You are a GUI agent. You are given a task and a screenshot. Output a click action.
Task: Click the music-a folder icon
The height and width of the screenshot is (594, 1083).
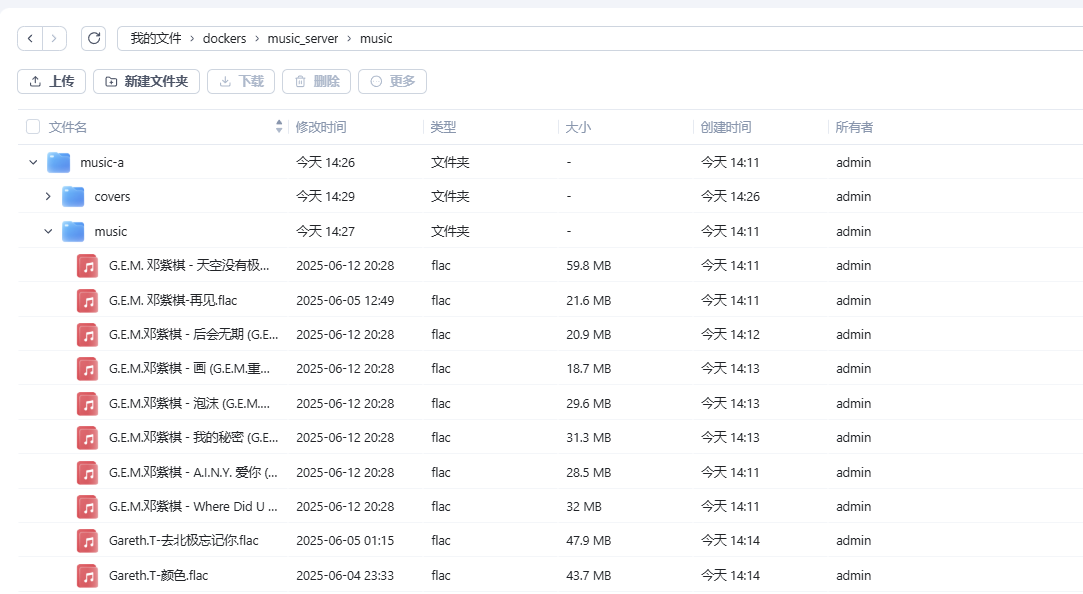tap(59, 162)
